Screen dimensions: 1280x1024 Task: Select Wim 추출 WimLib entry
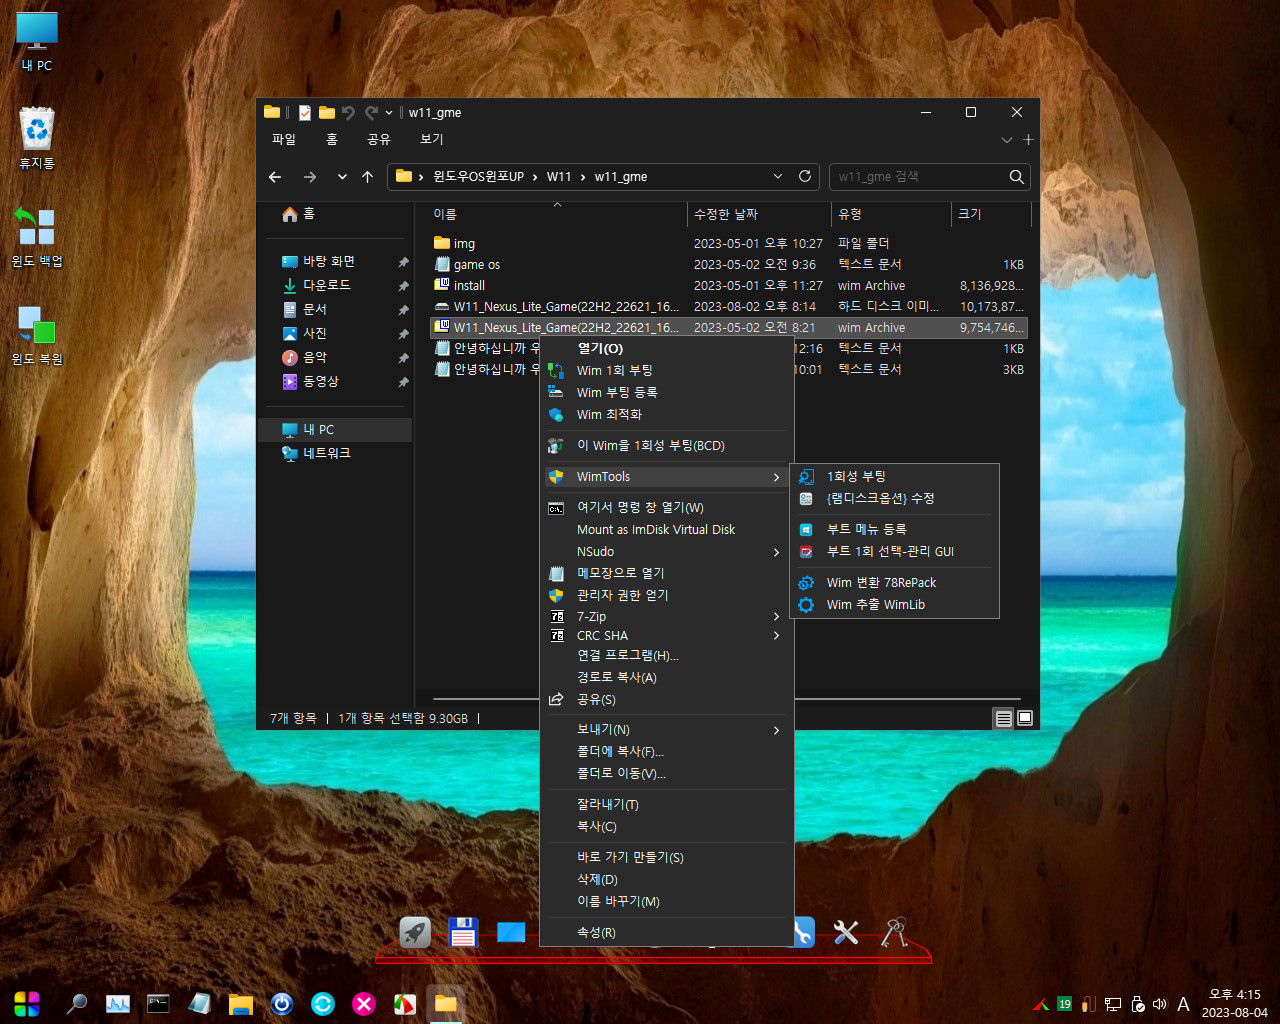tap(894, 605)
